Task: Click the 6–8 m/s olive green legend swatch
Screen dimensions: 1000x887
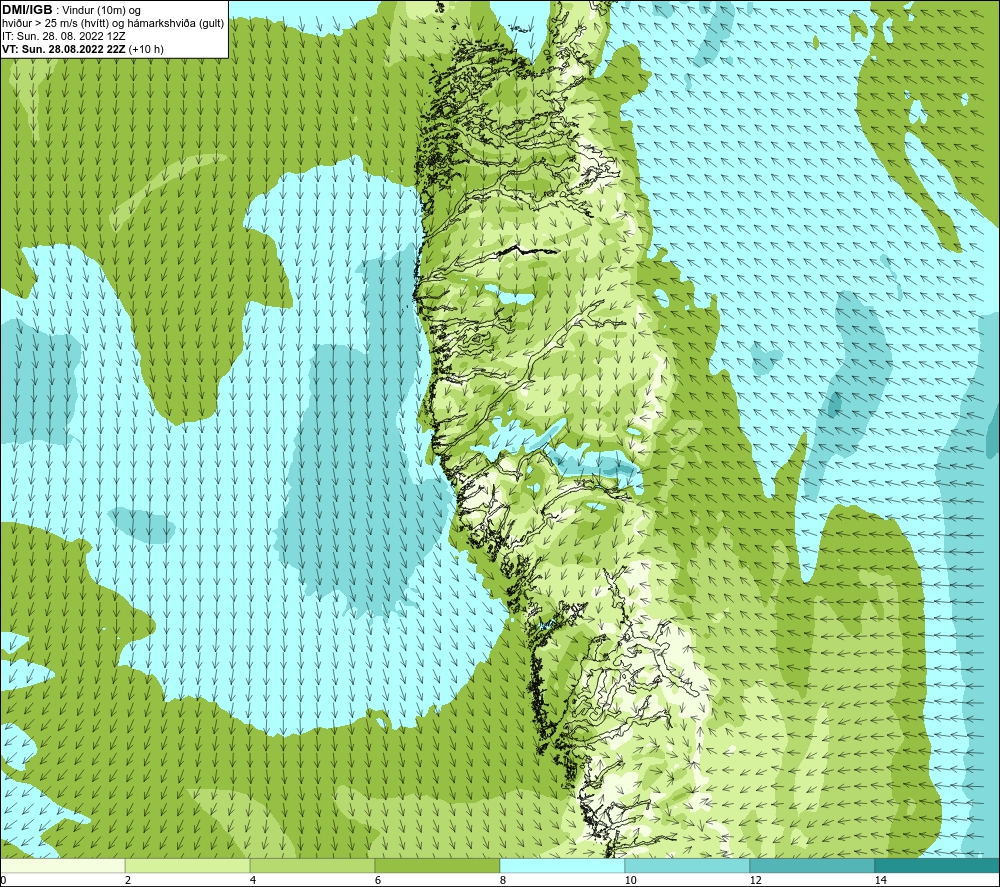Action: (x=438, y=865)
